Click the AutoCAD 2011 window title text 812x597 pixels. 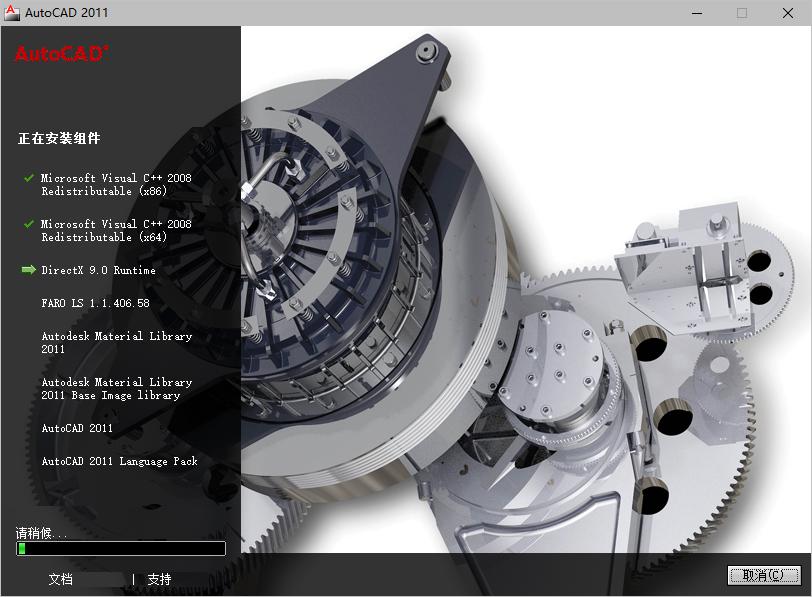(66, 13)
